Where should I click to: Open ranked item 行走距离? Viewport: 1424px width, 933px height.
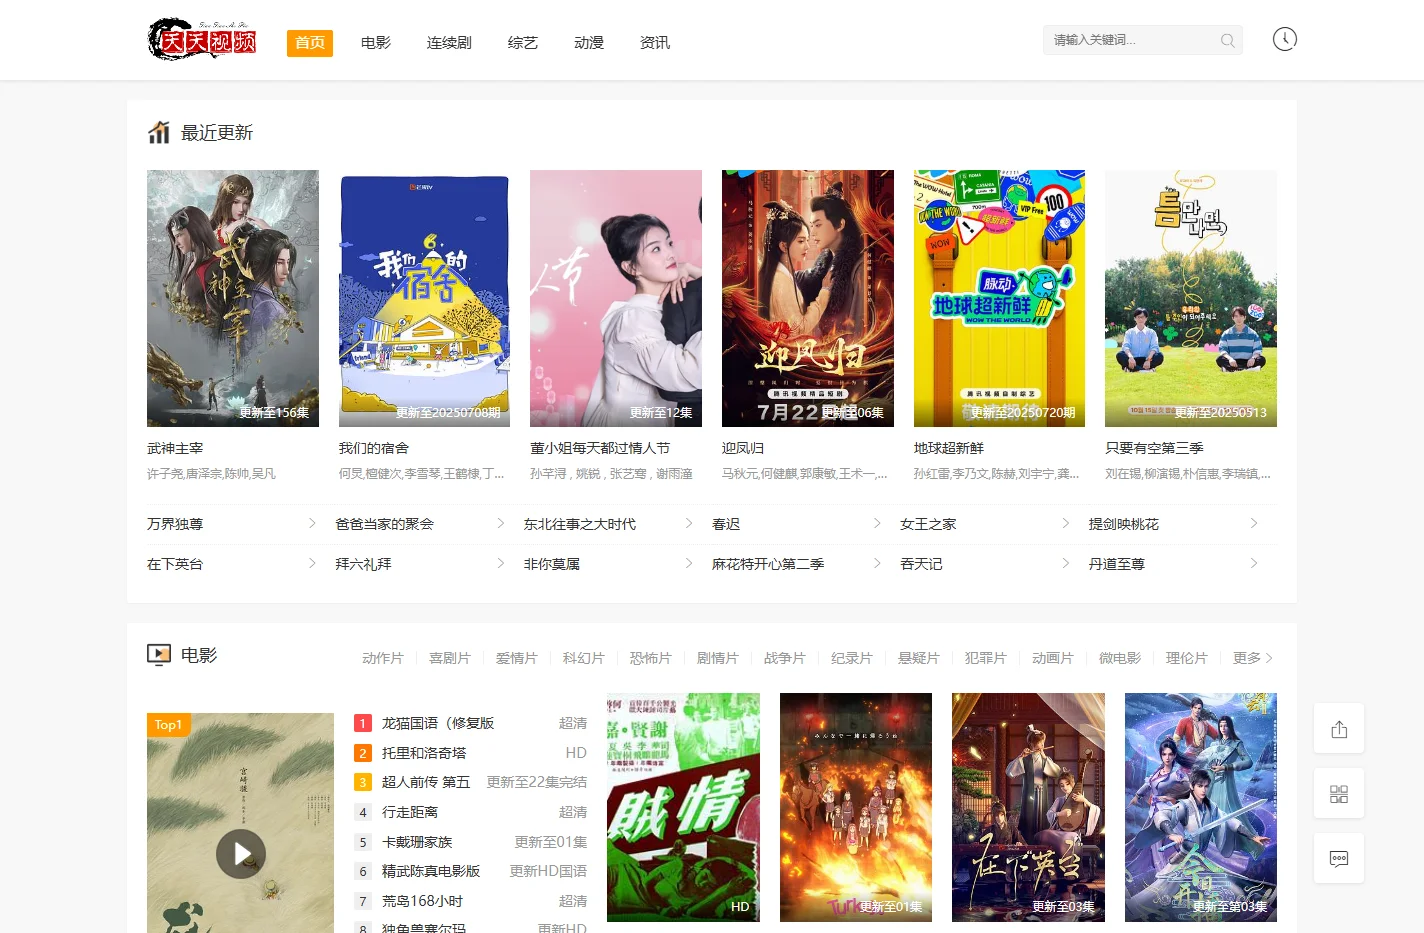click(410, 812)
